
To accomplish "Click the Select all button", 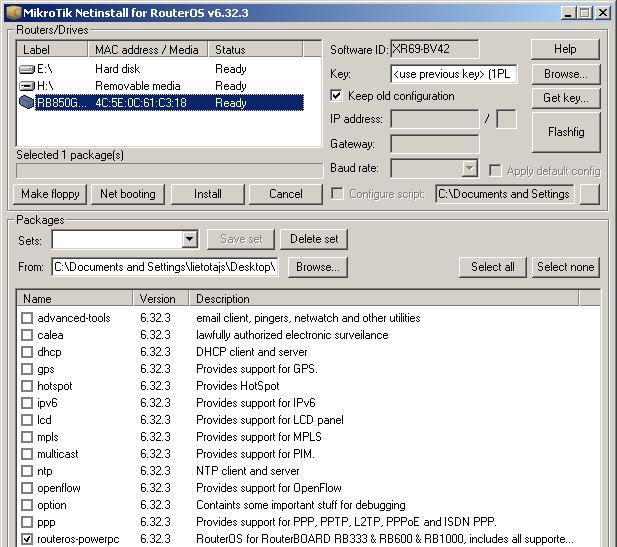I will coord(493,267).
